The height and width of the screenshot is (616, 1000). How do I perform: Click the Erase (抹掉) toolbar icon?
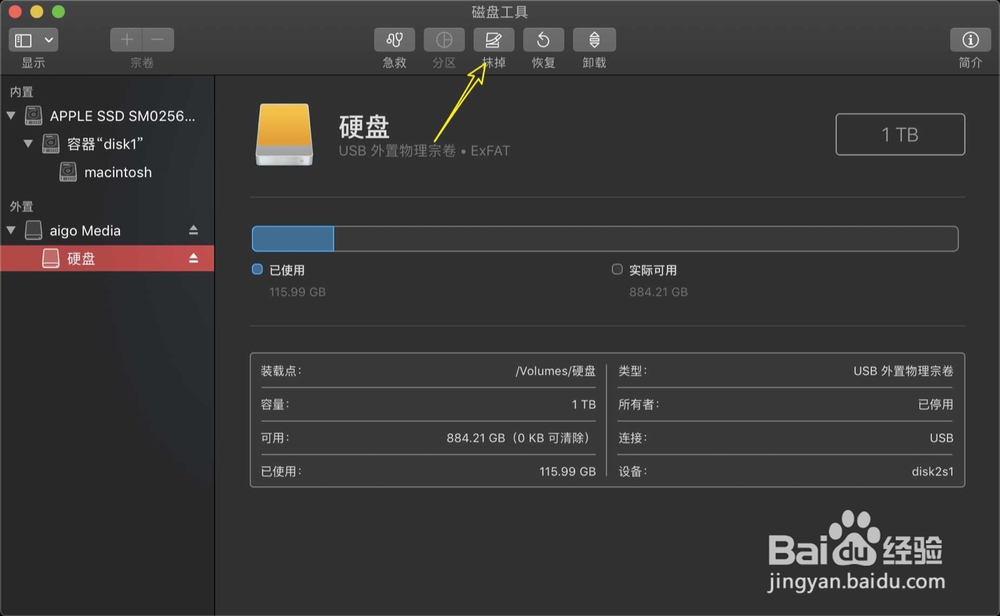click(493, 40)
